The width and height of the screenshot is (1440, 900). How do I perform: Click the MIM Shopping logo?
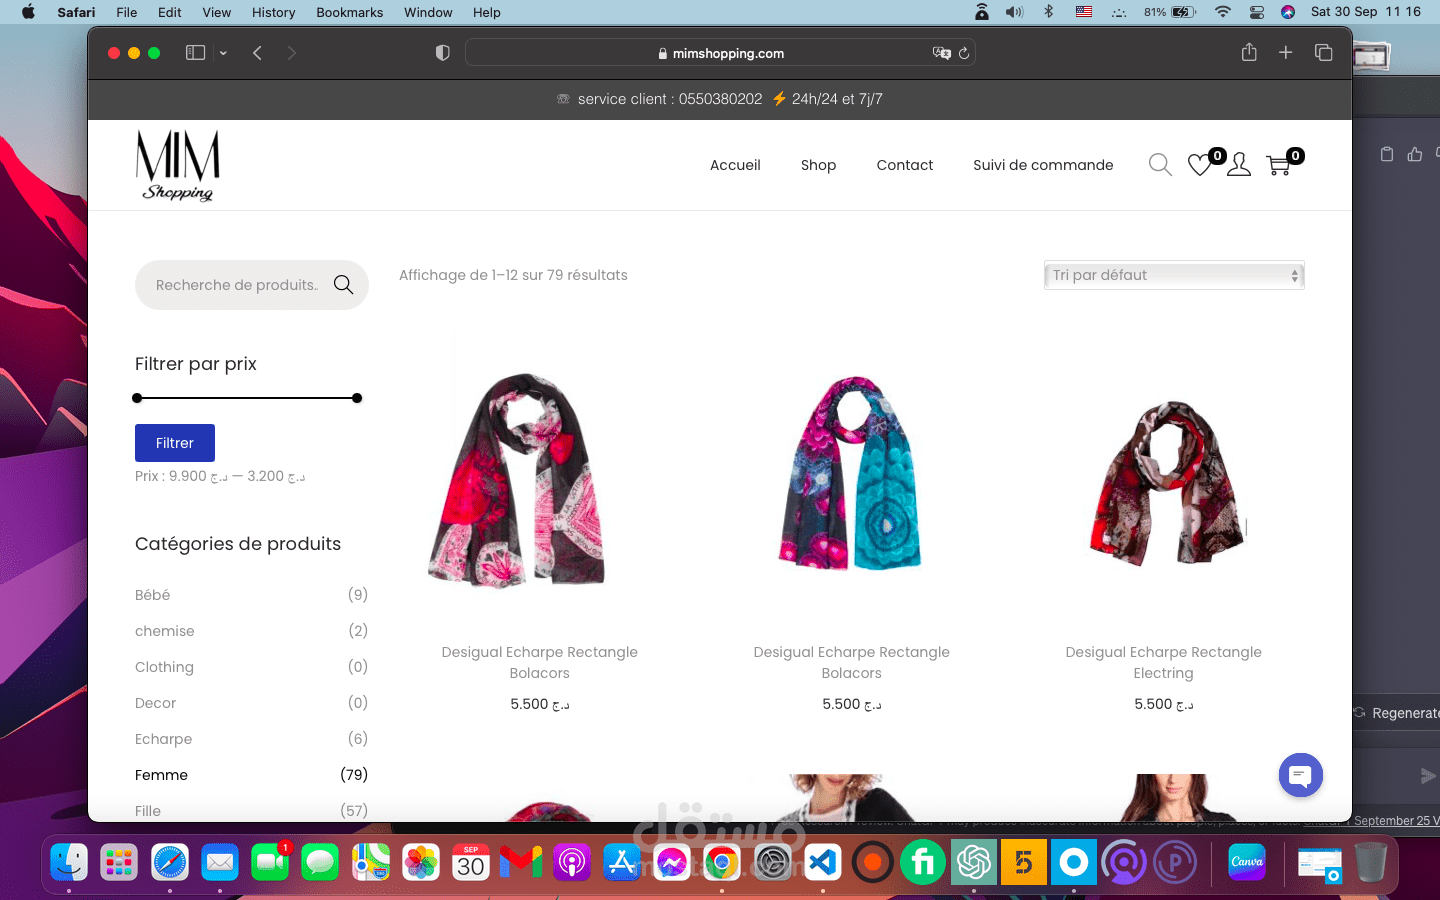177,165
